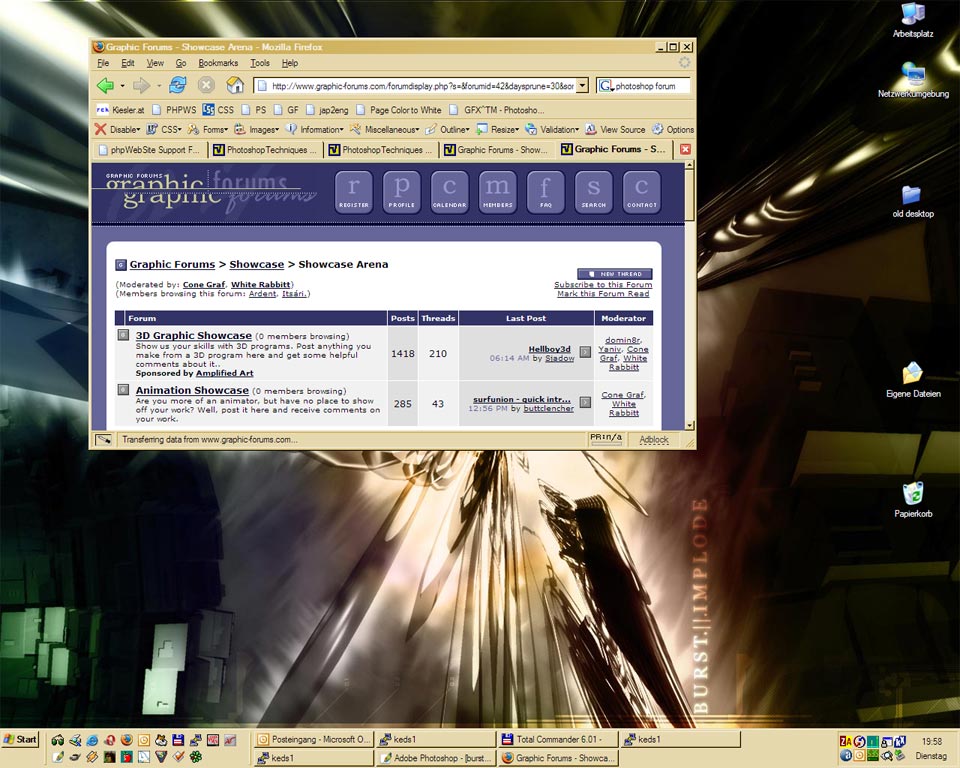Open Papierkorb recycle bin icon

913,500
